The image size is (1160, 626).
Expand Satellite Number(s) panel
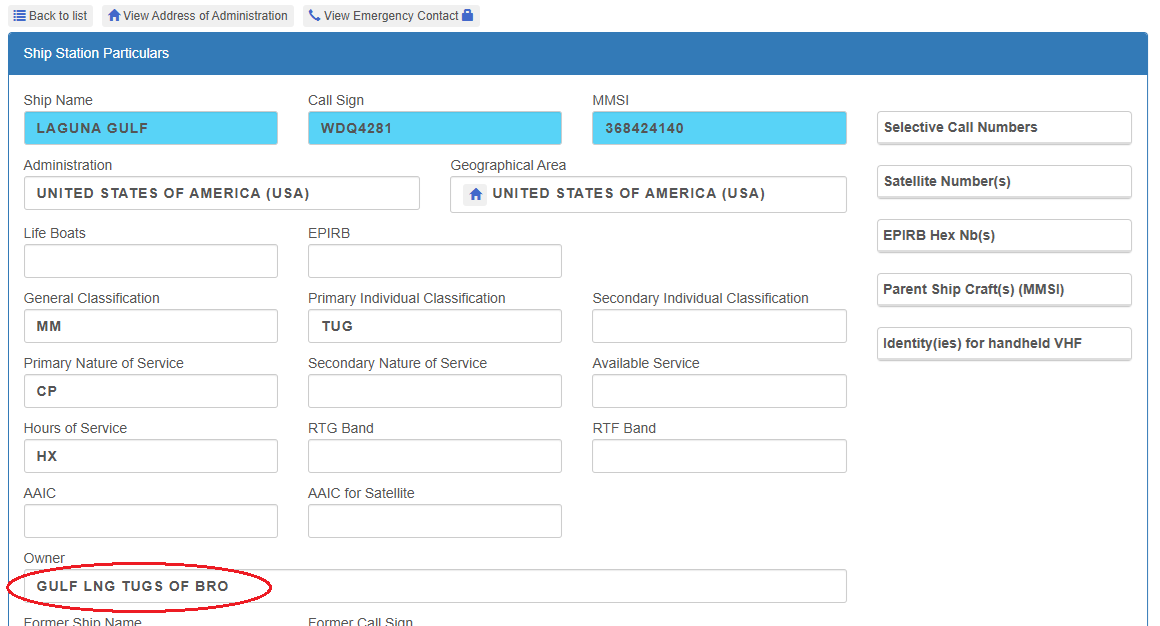tap(1004, 182)
